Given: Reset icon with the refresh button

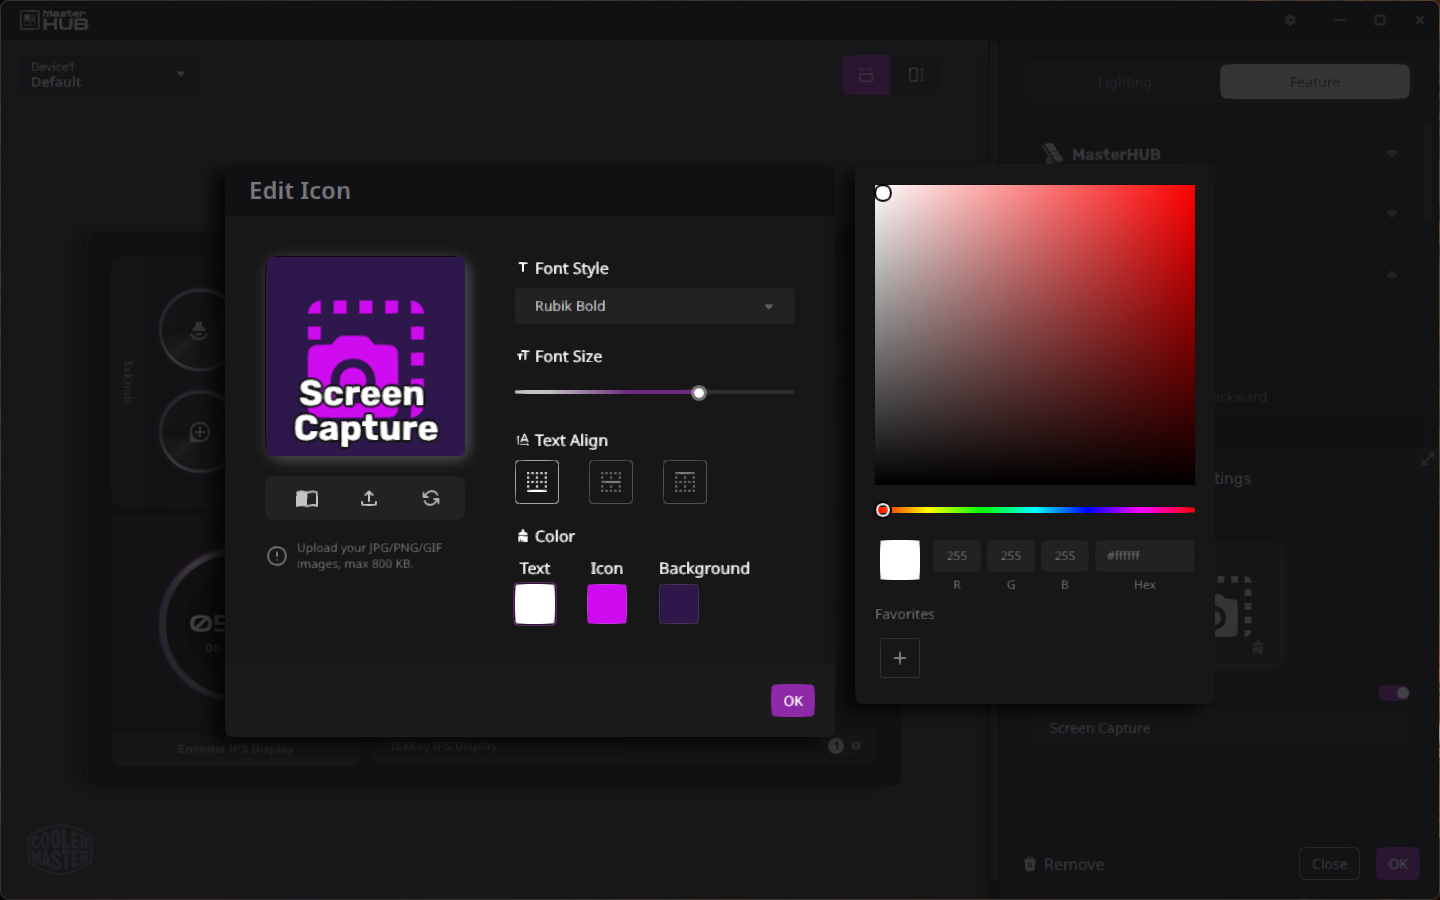Looking at the screenshot, I should [x=431, y=498].
